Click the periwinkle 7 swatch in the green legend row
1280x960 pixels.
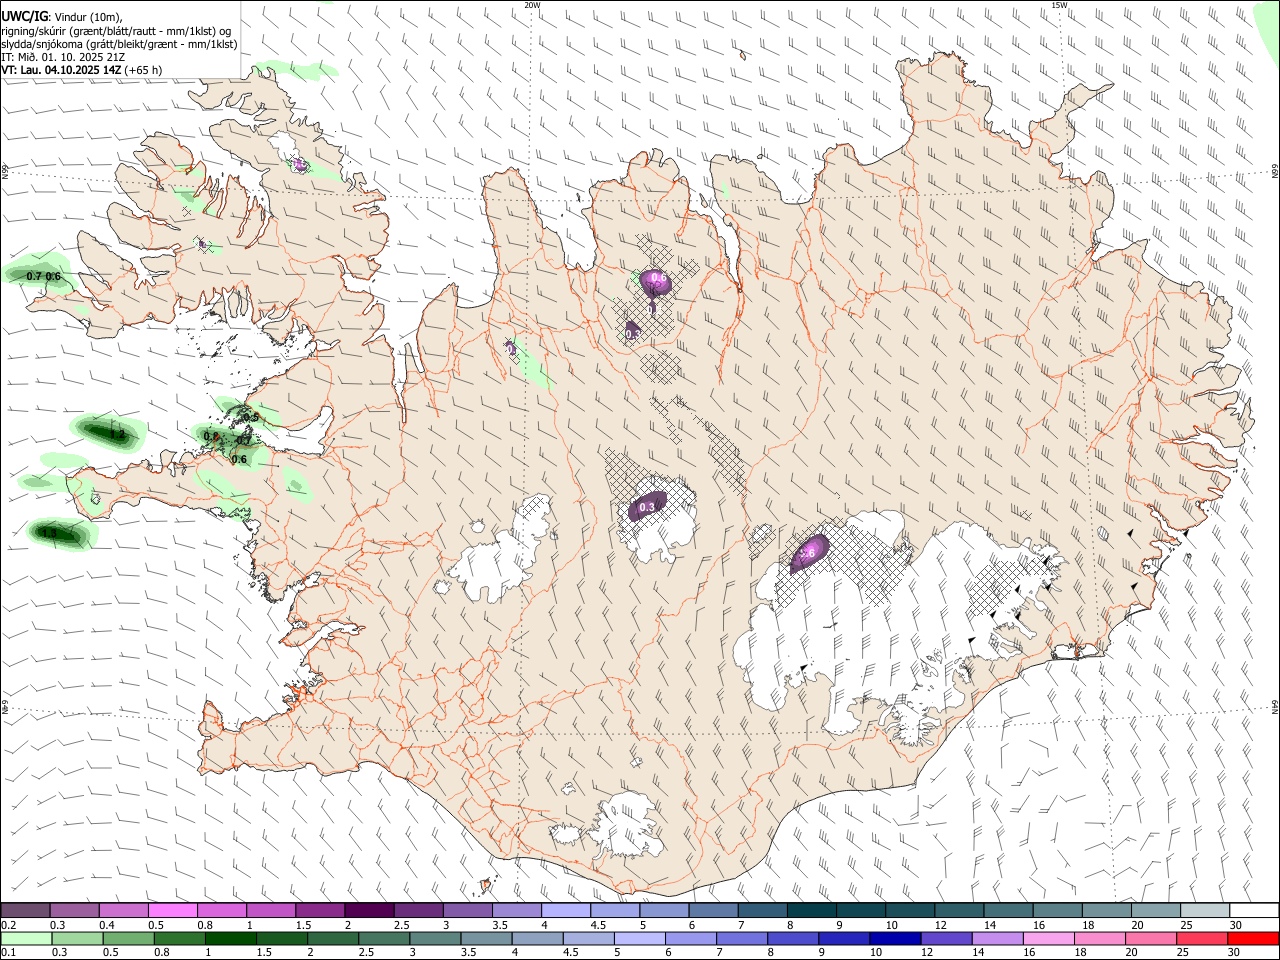[742, 939]
